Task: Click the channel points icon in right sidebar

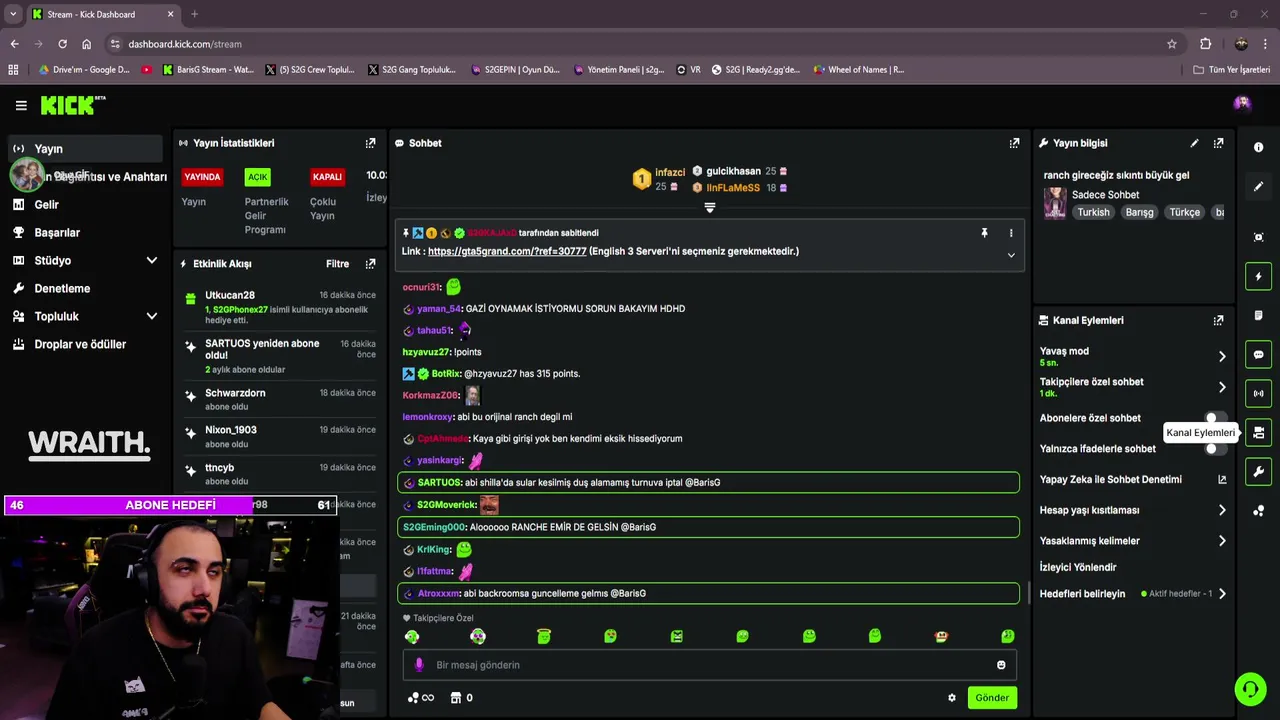Action: pos(1258,511)
